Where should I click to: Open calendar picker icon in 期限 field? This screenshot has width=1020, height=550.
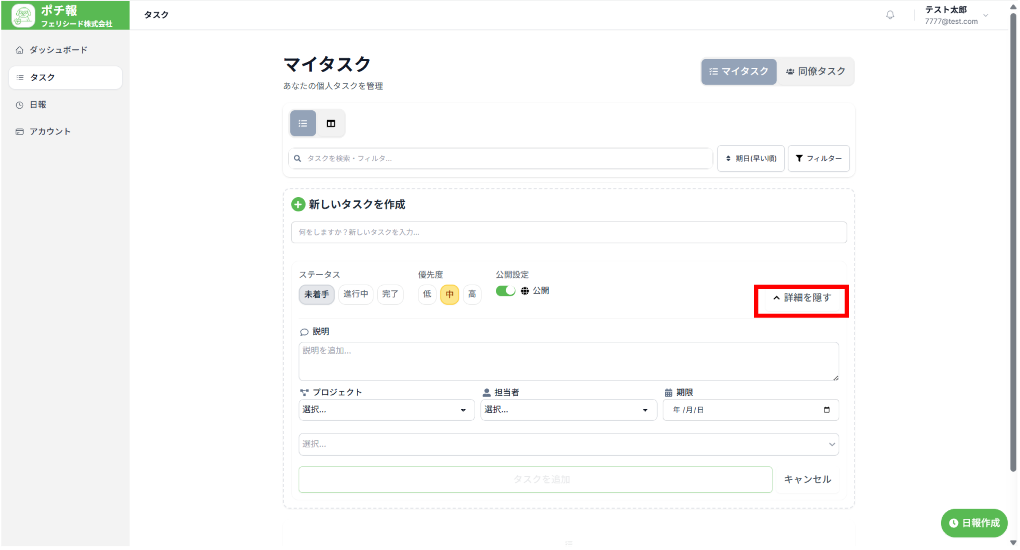pyautogui.click(x=826, y=410)
